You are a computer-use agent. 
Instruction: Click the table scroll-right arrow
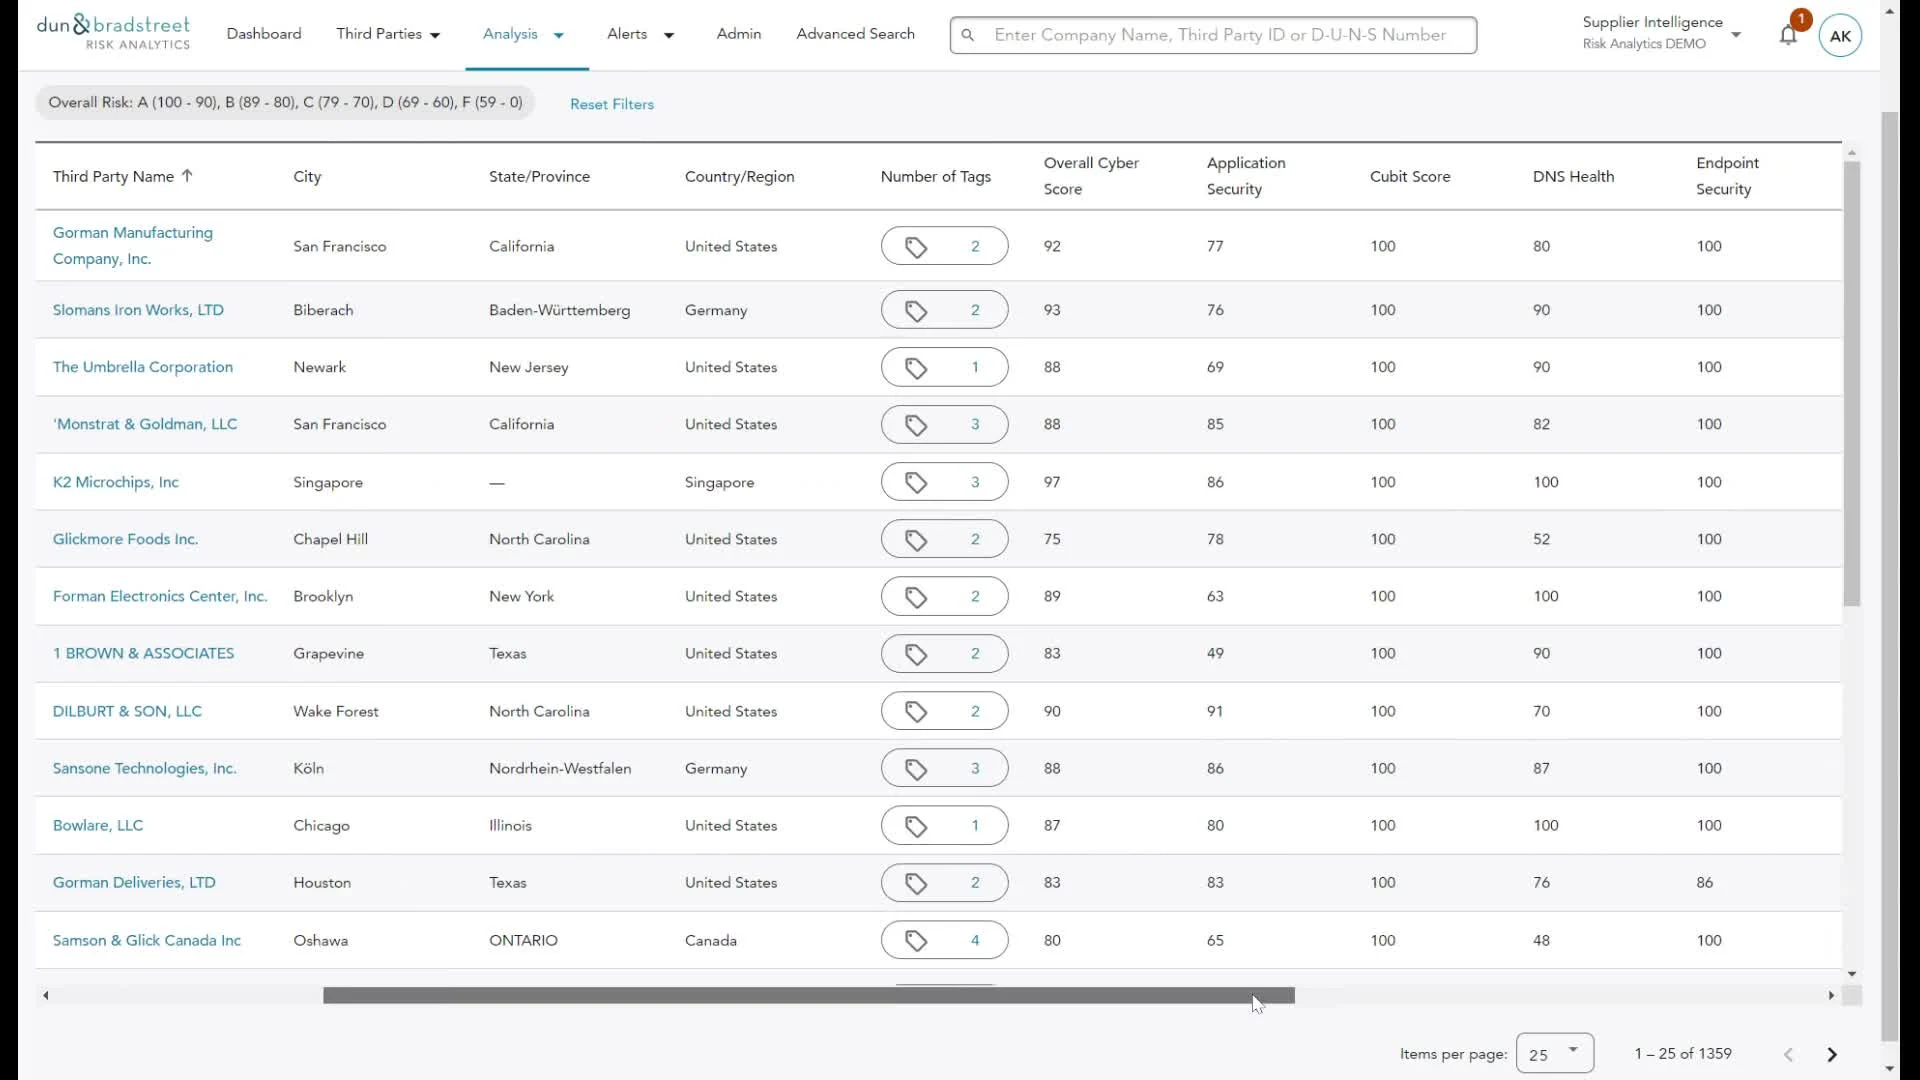click(x=1831, y=995)
